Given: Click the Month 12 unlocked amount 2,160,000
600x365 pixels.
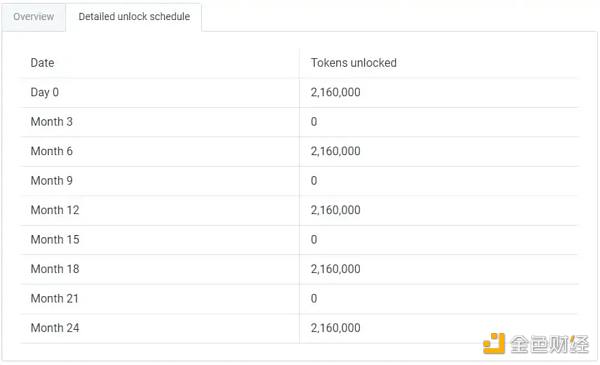Looking at the screenshot, I should [336, 210].
